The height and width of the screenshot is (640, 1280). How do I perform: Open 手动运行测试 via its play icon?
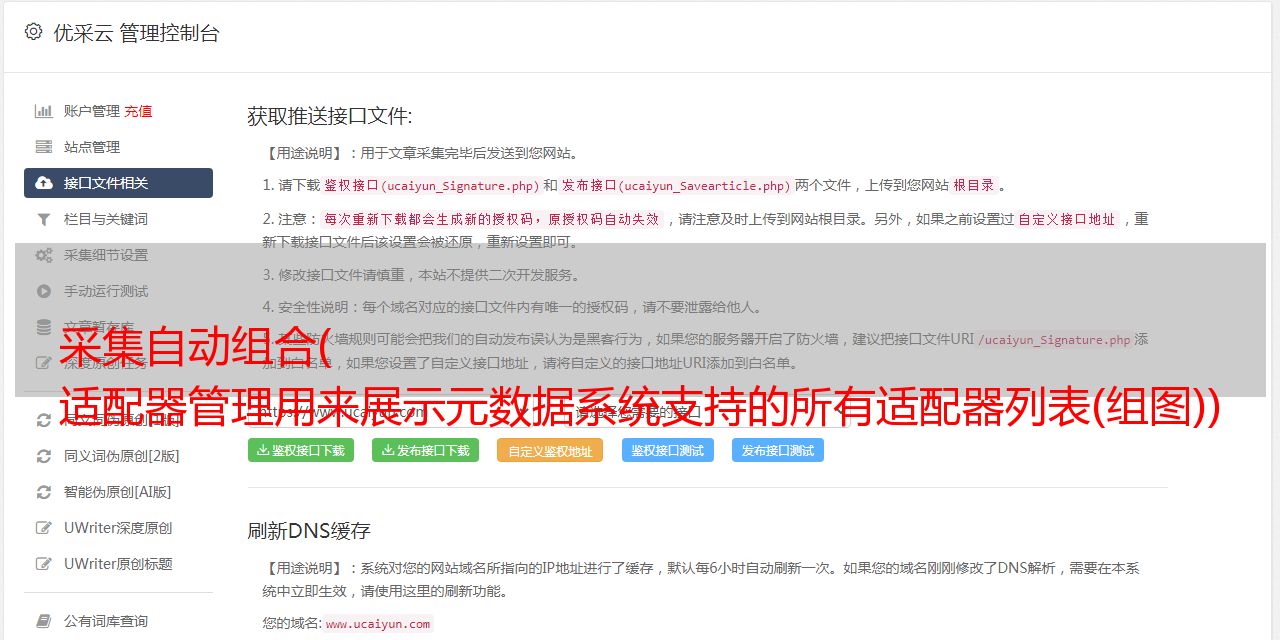pos(44,291)
